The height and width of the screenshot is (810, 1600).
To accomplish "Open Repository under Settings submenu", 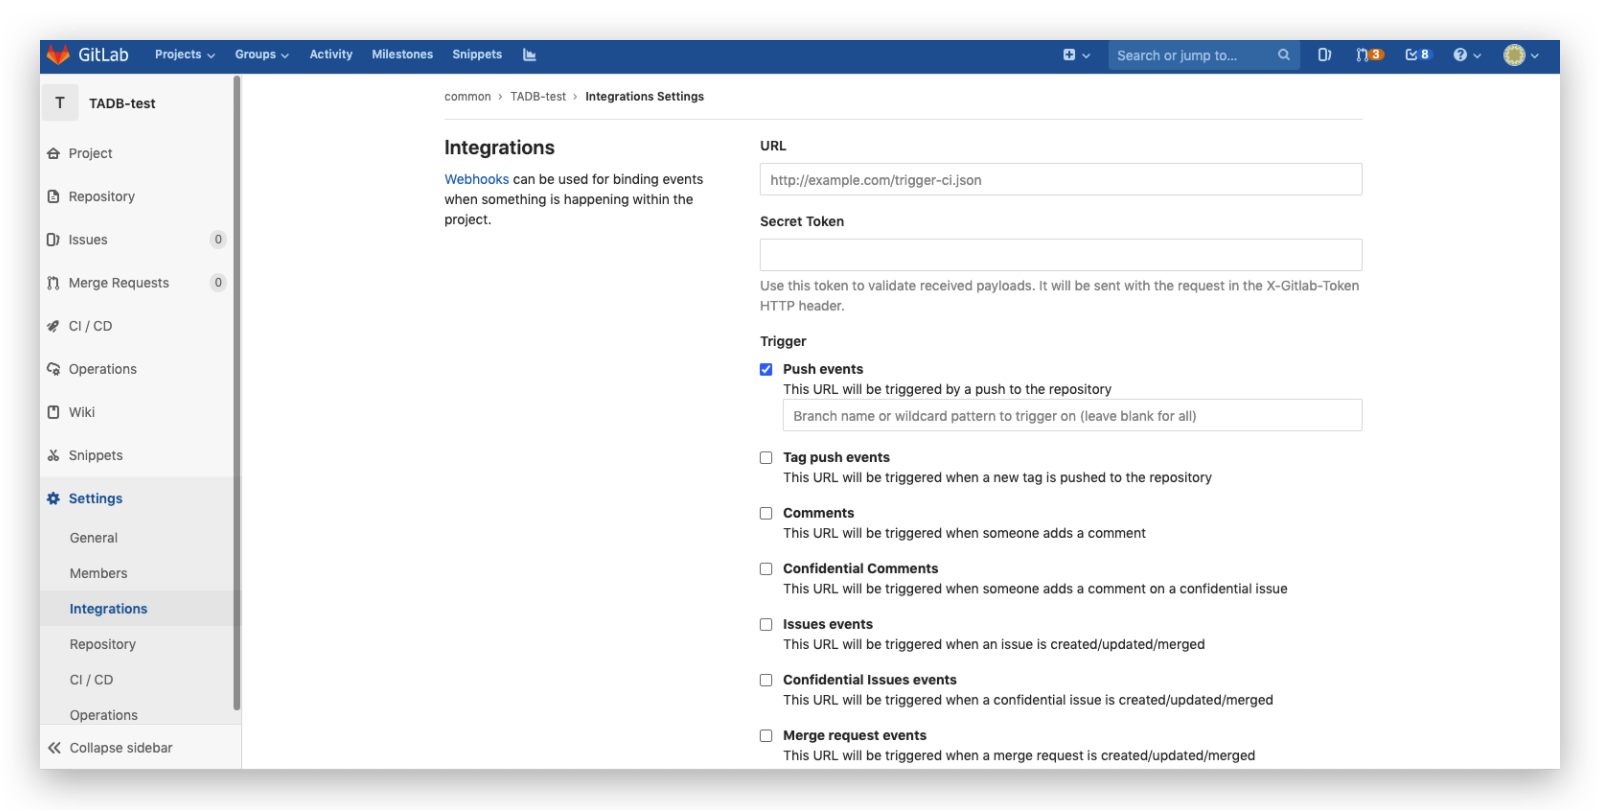I will coord(103,644).
